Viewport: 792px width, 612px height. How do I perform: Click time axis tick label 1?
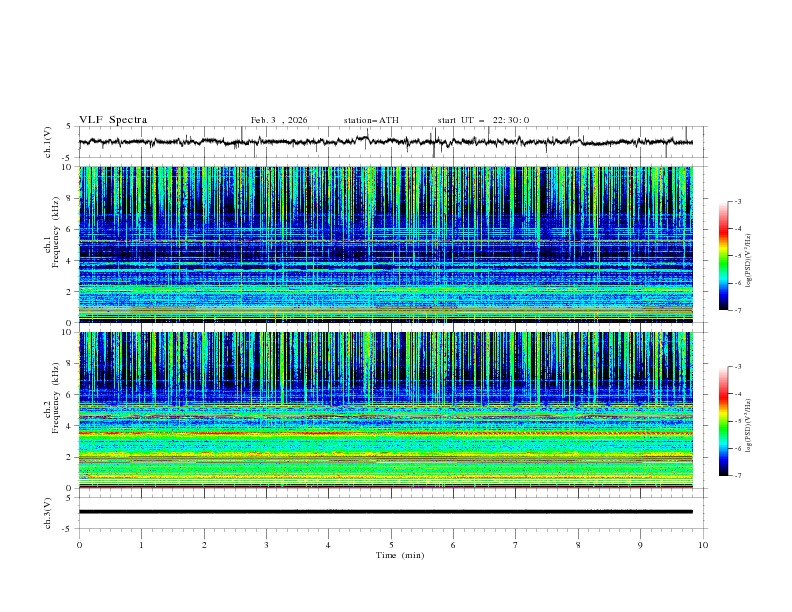[141, 545]
